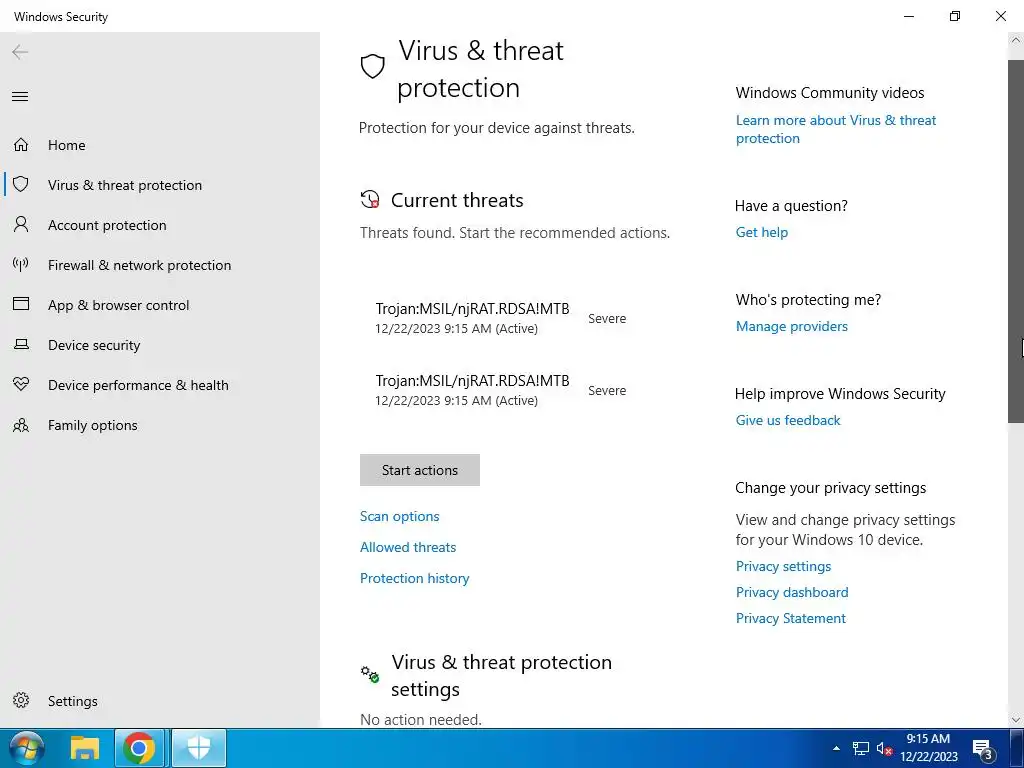Click Virus & threat protection settings heading
The width and height of the screenshot is (1024, 768).
click(x=501, y=675)
